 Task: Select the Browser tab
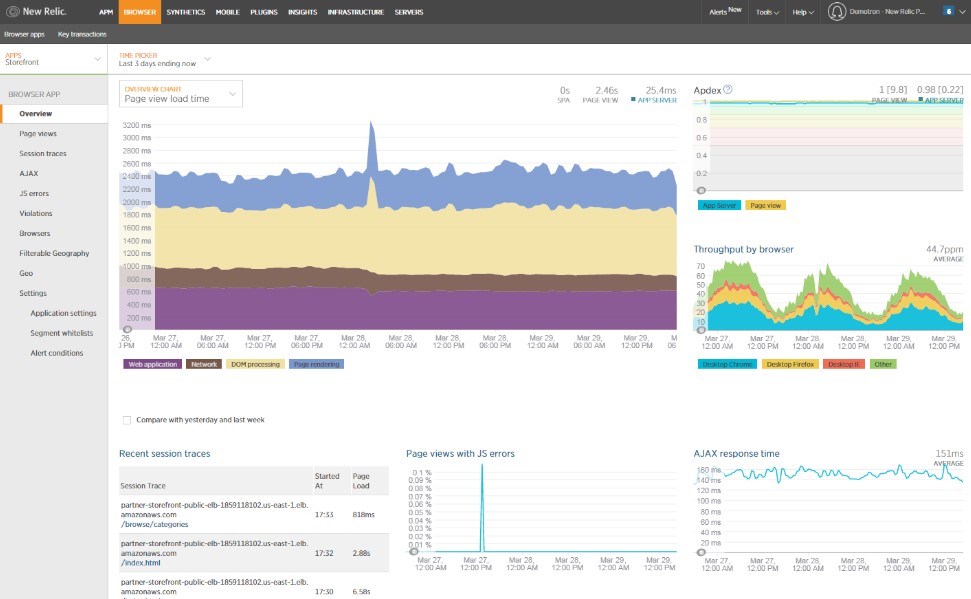pos(140,12)
